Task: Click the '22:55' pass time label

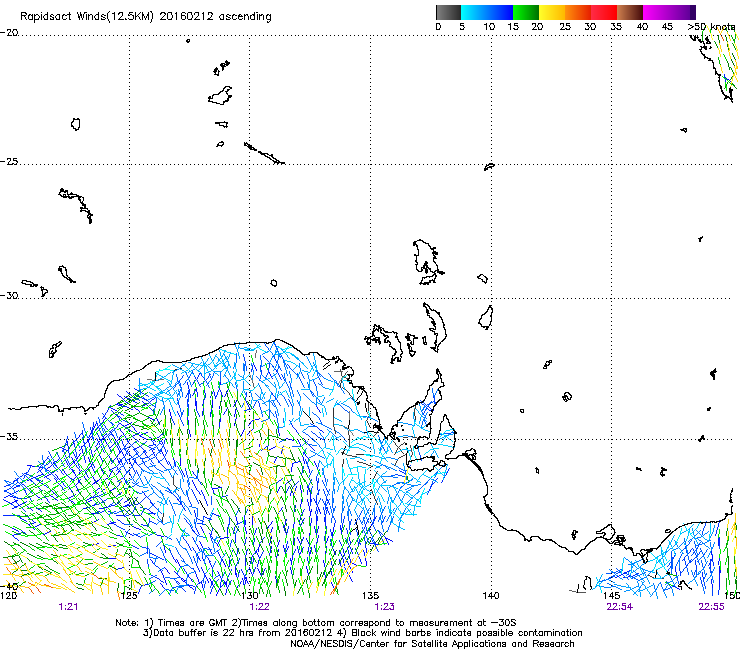Action: coord(711,607)
